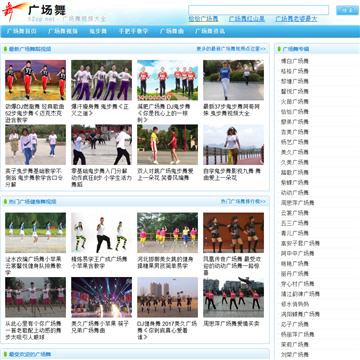
Task: Open 茉莉广场舞 sidebar entry
Action: pos(295,344)
